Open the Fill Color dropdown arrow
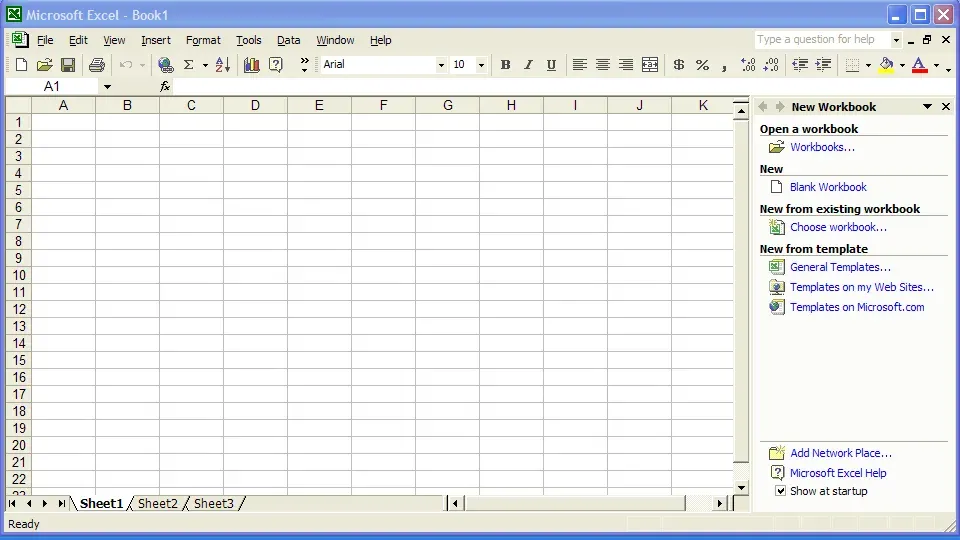 [902, 65]
